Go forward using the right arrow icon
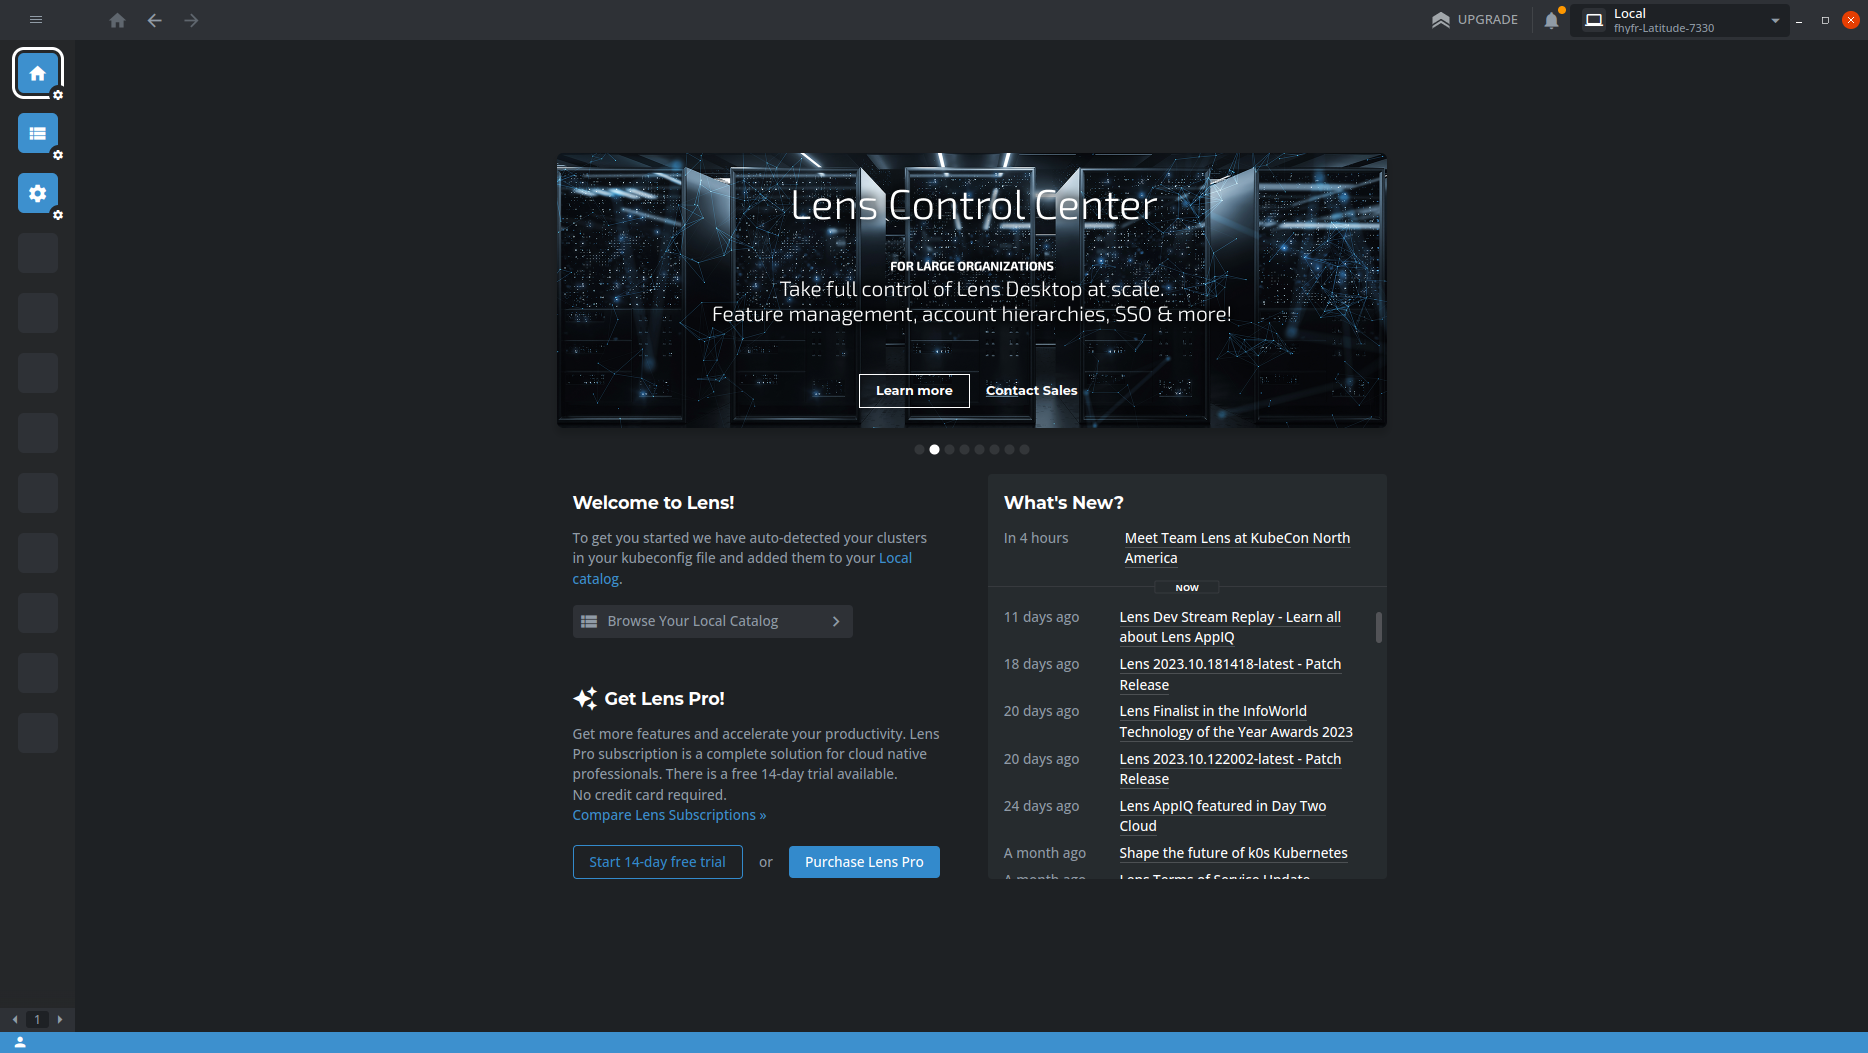 click(x=191, y=20)
